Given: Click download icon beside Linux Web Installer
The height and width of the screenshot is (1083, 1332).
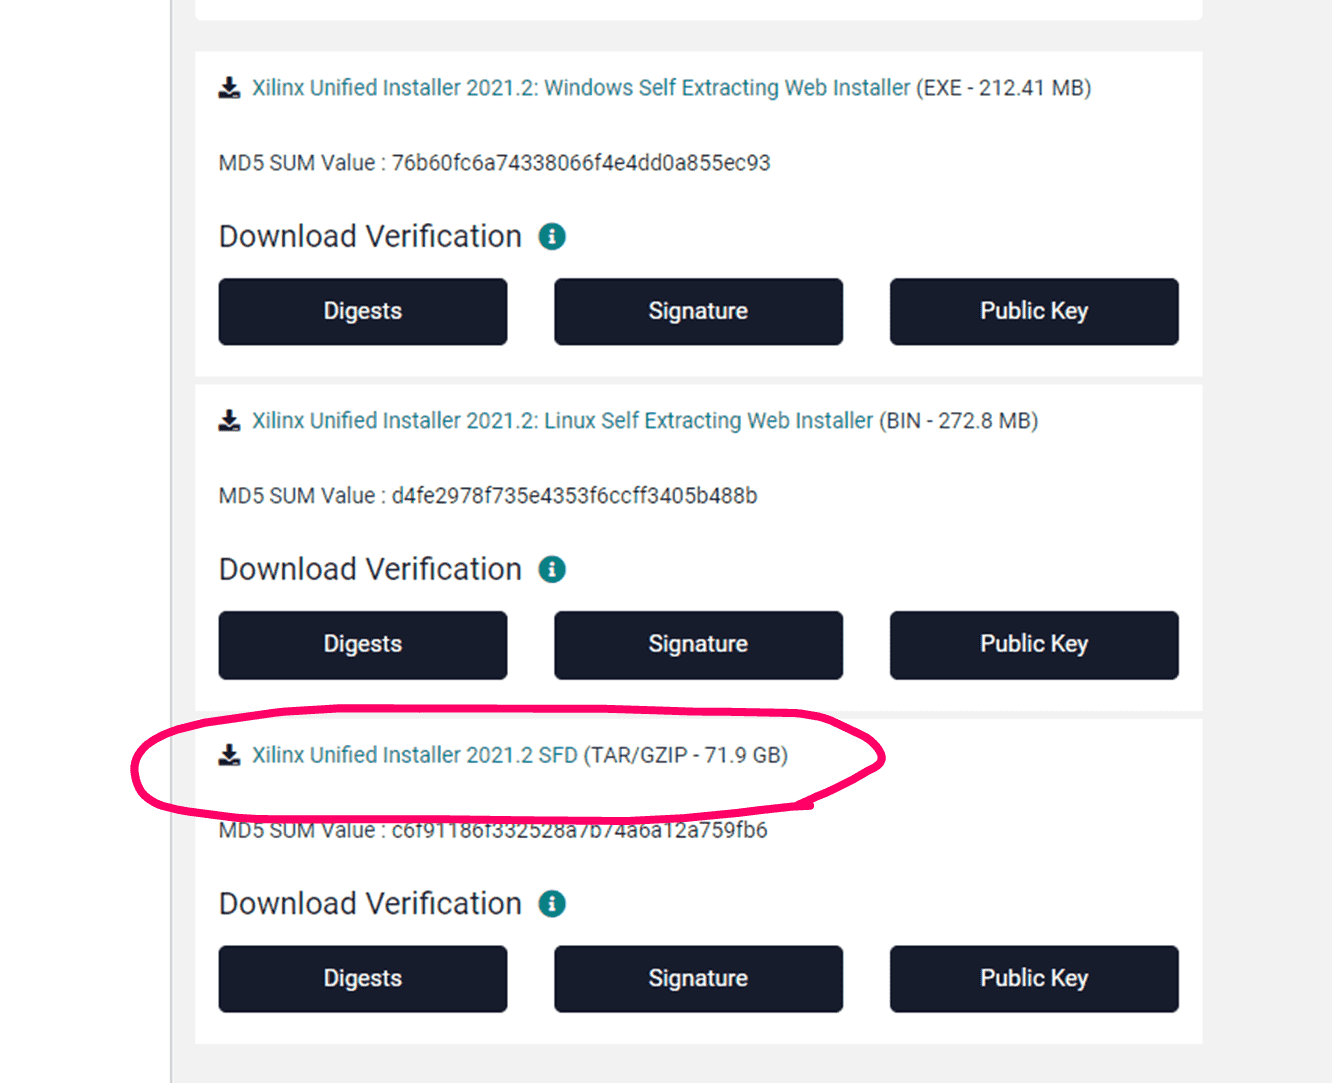Looking at the screenshot, I should pyautogui.click(x=230, y=421).
